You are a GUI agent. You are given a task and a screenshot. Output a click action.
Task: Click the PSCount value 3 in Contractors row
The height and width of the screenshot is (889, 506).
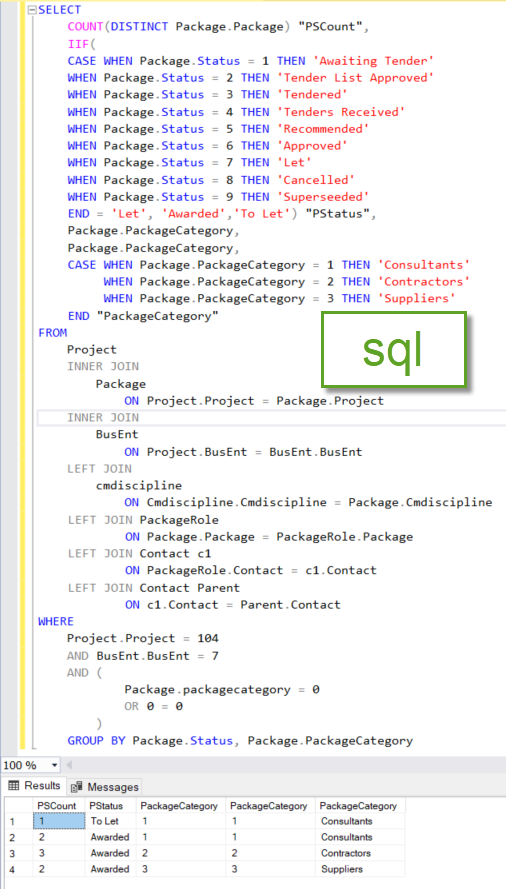coord(58,853)
